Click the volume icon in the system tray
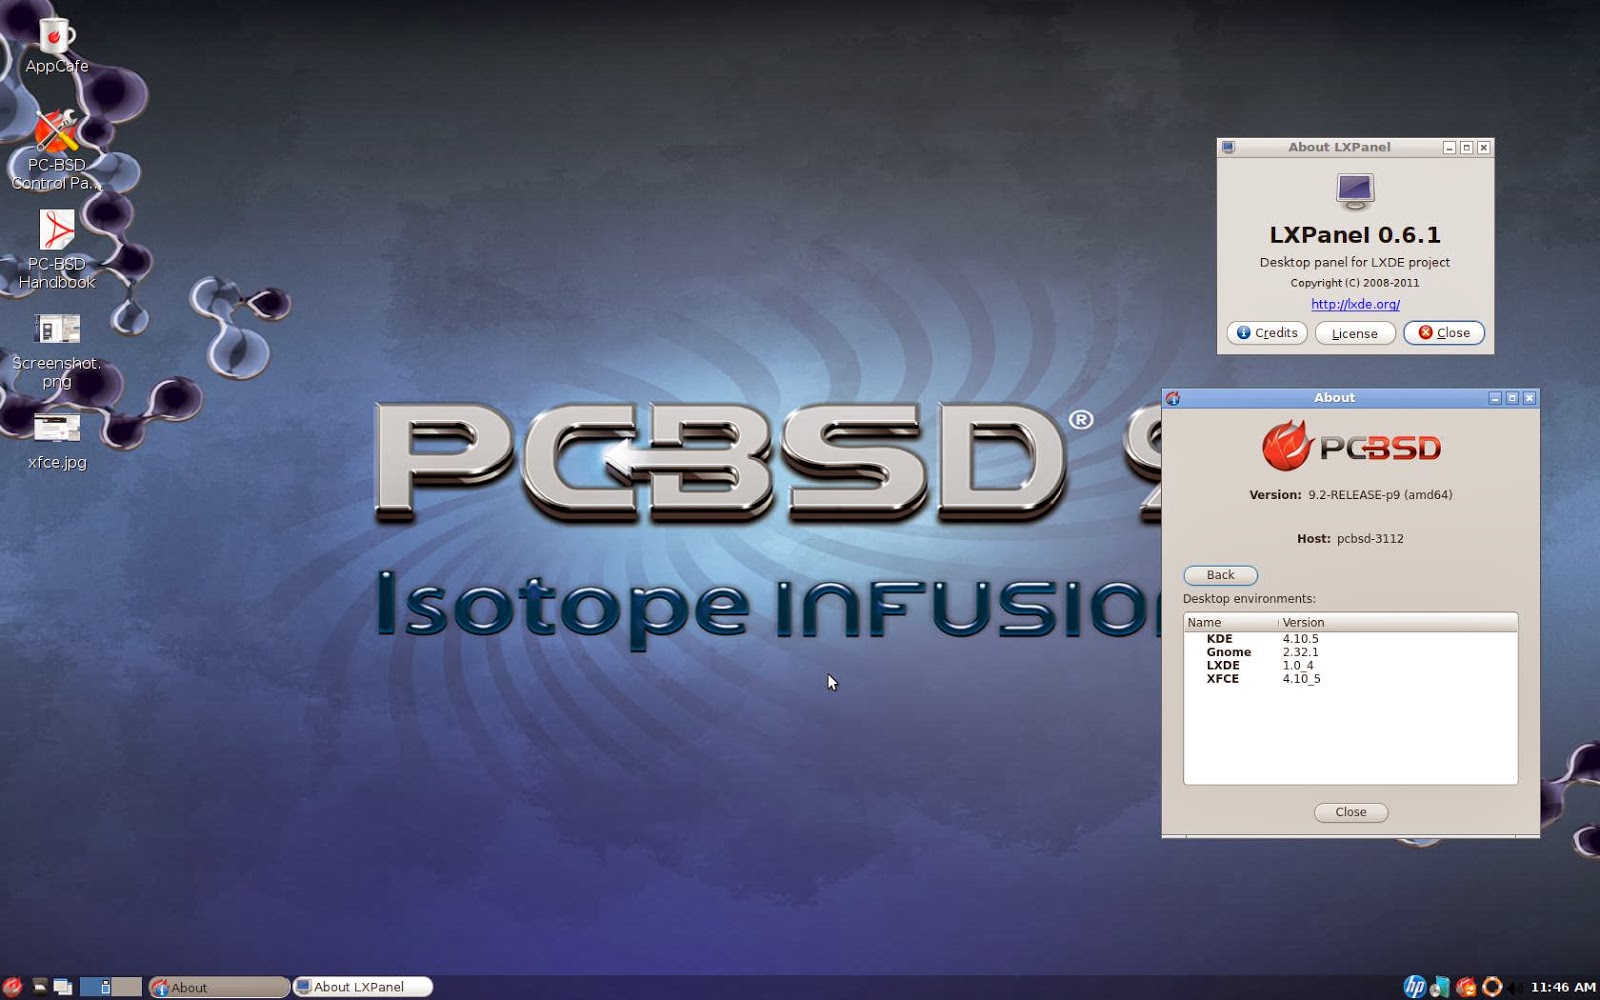 coord(1515,988)
